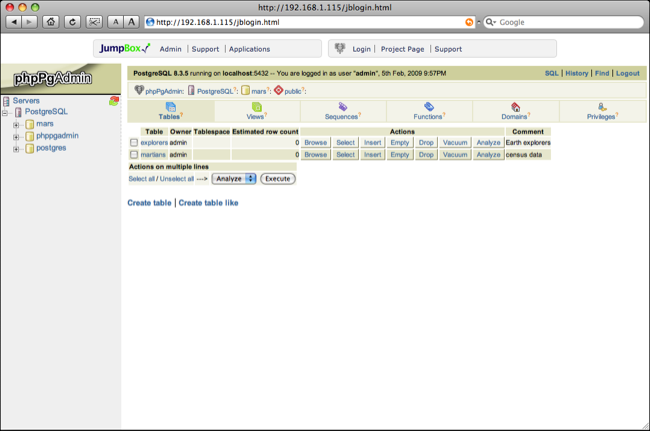
Task: Click the PostgreSQL server icon in the tree
Action: point(18,112)
